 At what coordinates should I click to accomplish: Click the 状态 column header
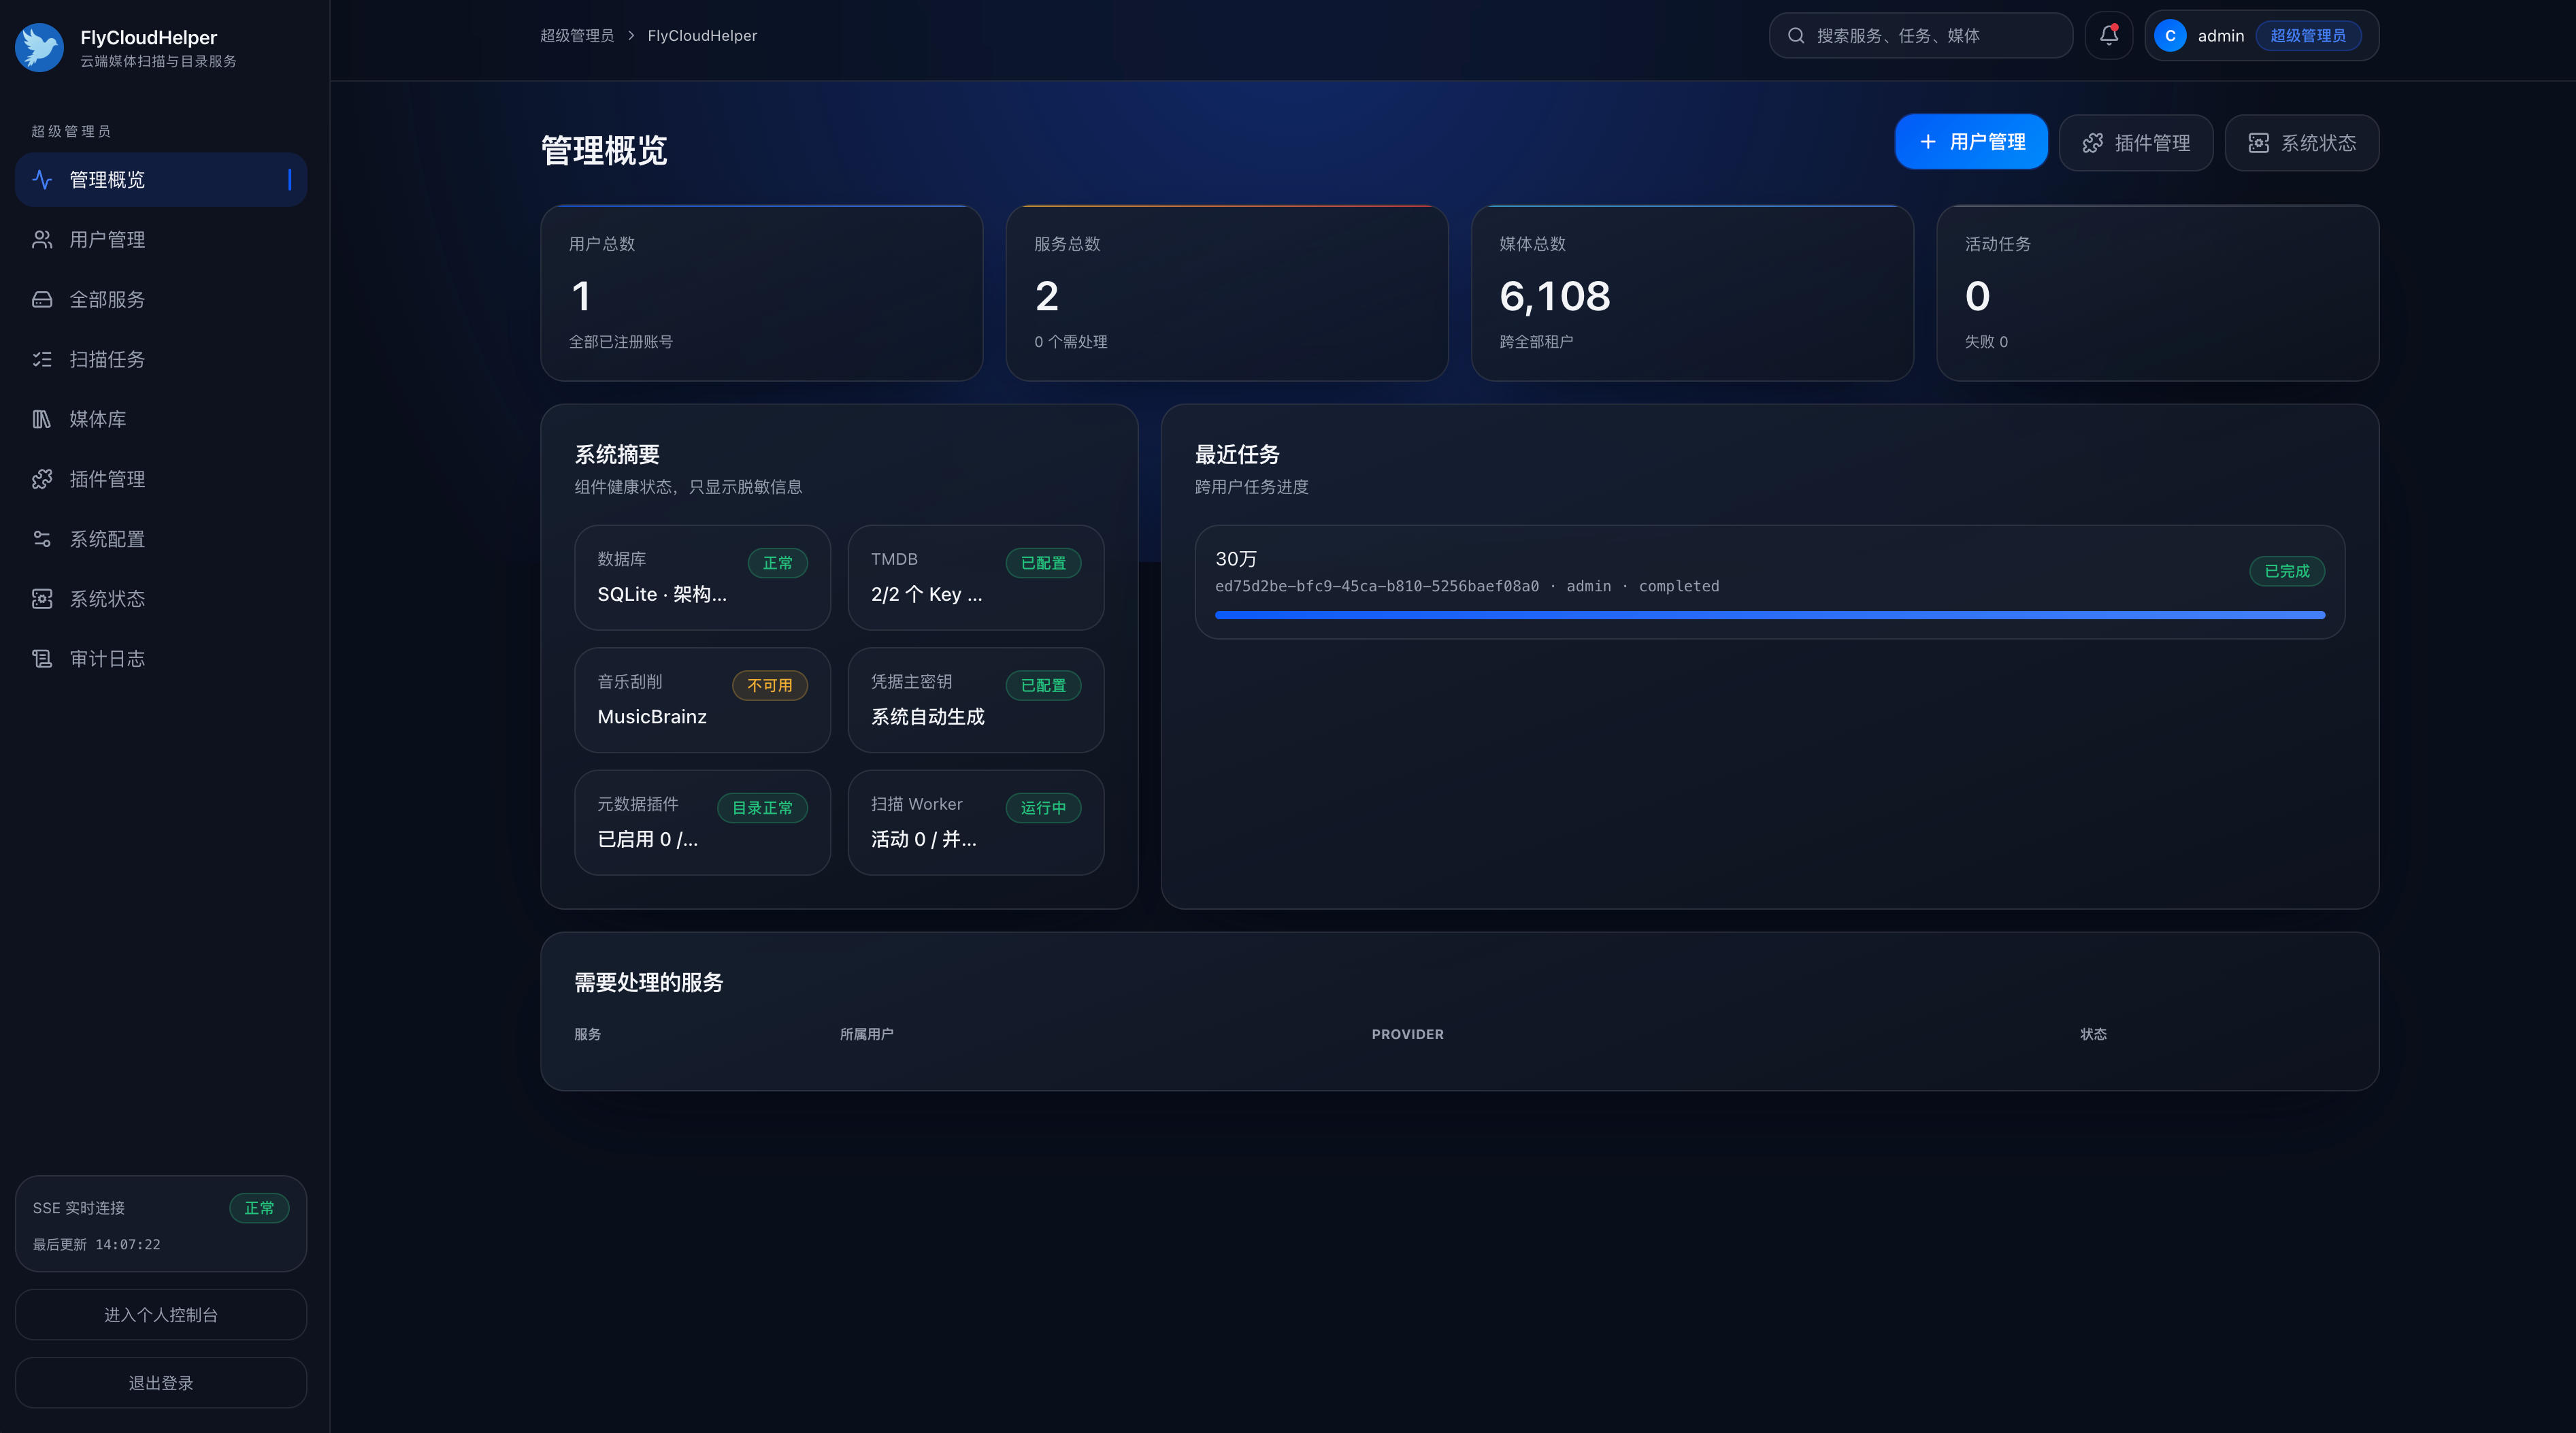(x=2093, y=1034)
